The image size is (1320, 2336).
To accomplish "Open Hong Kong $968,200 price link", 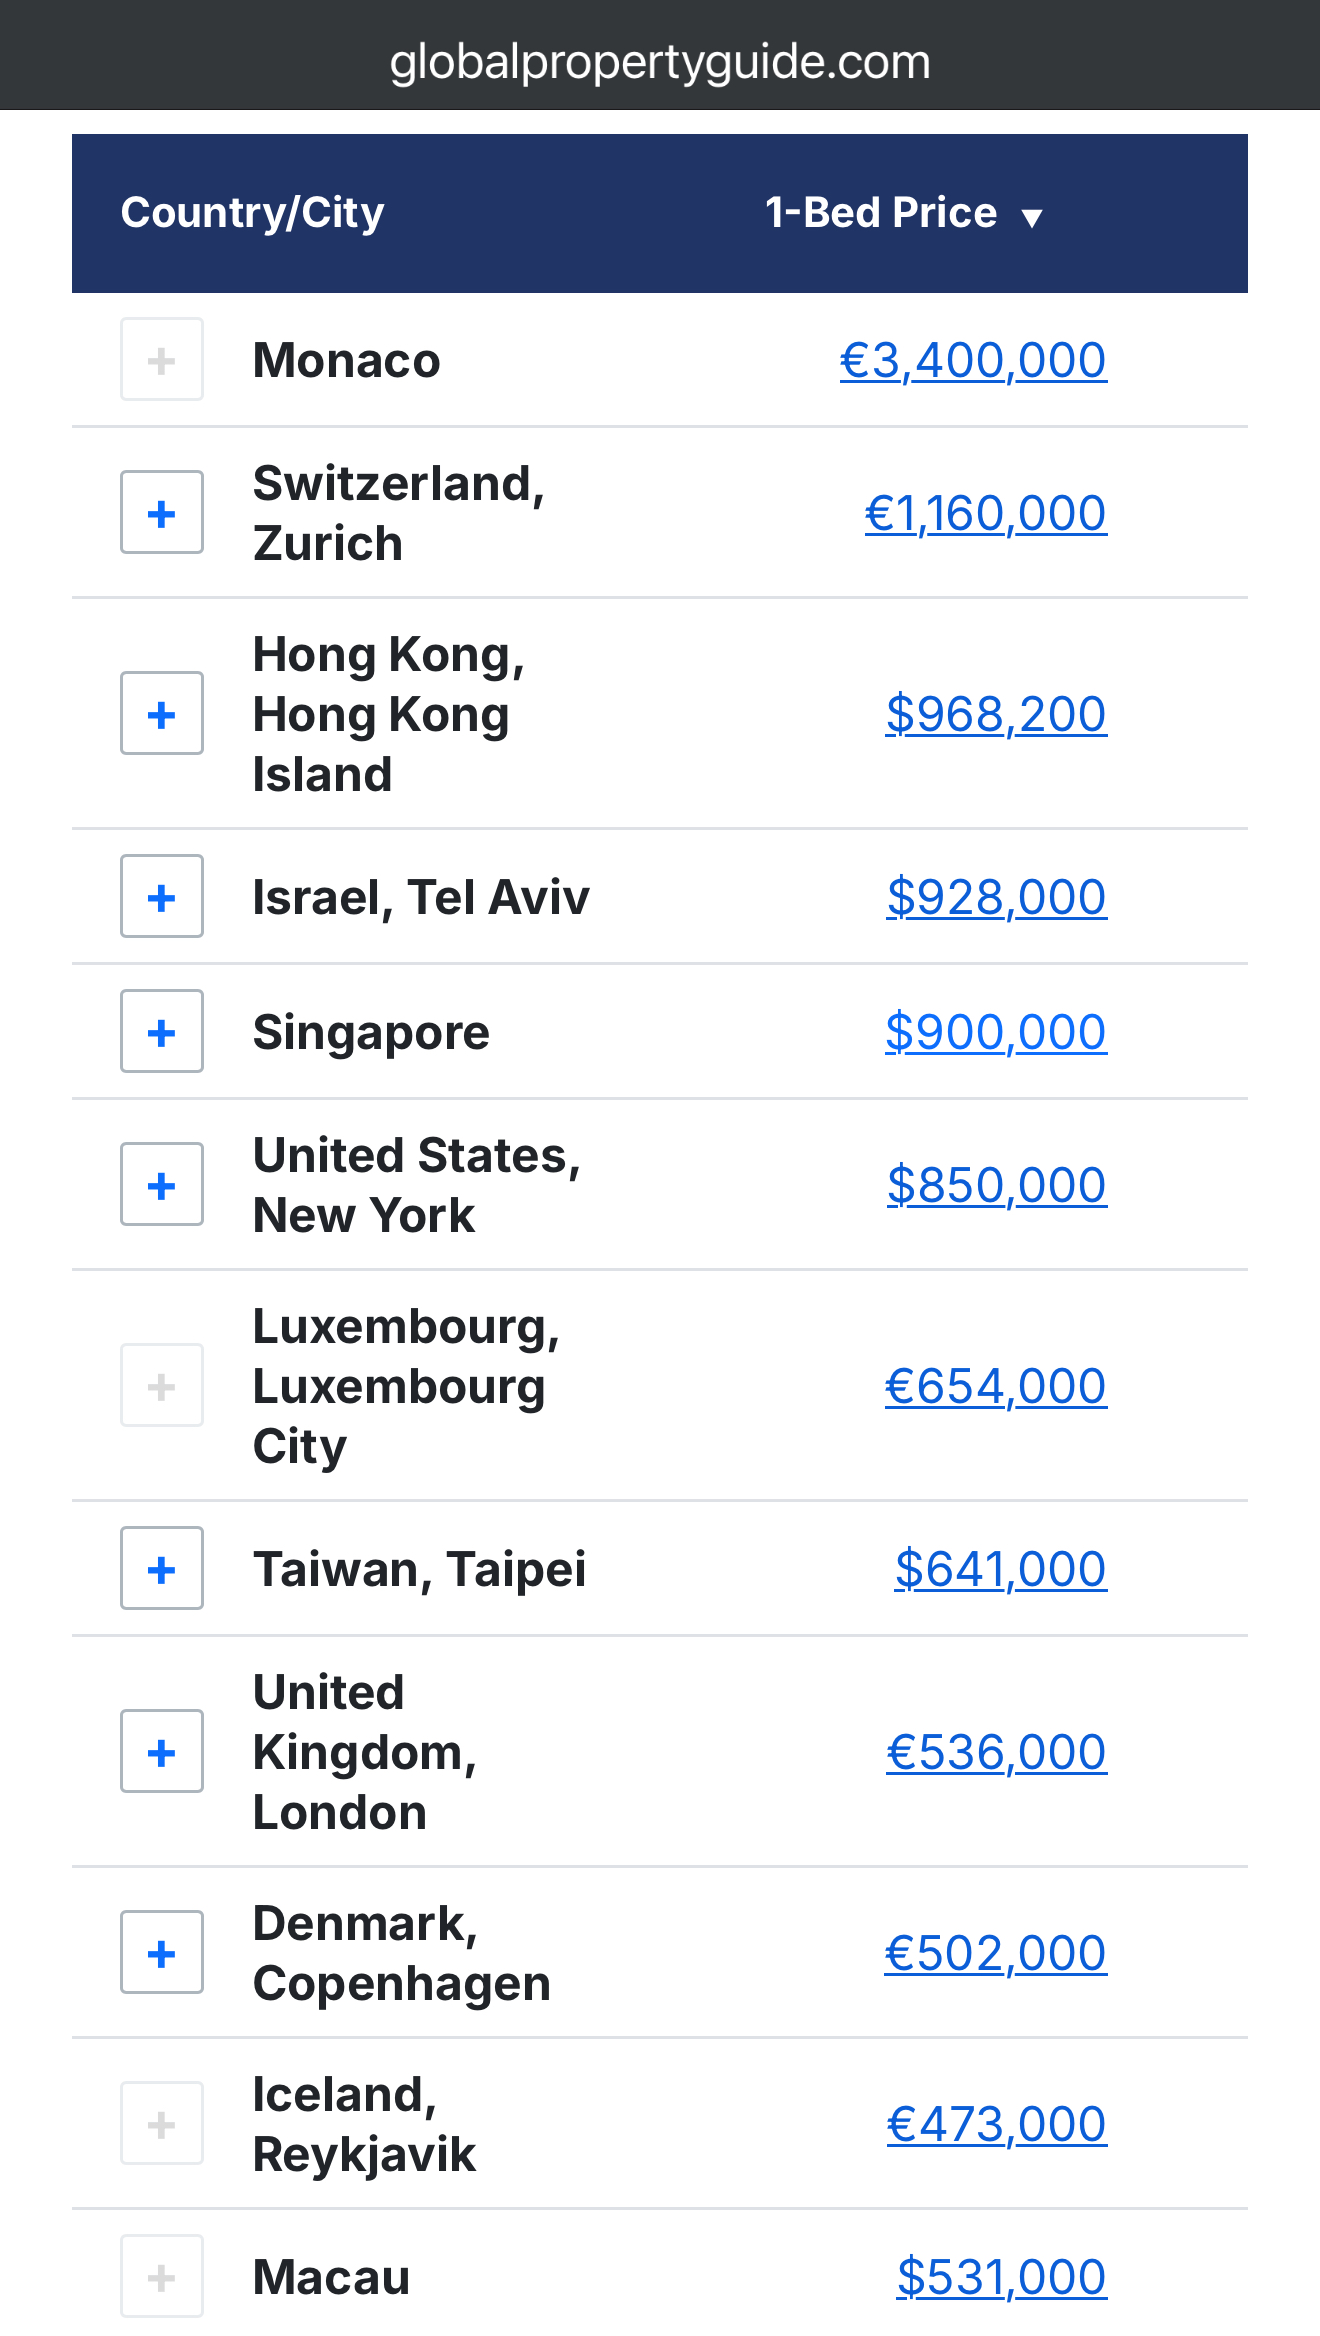I will tap(996, 715).
